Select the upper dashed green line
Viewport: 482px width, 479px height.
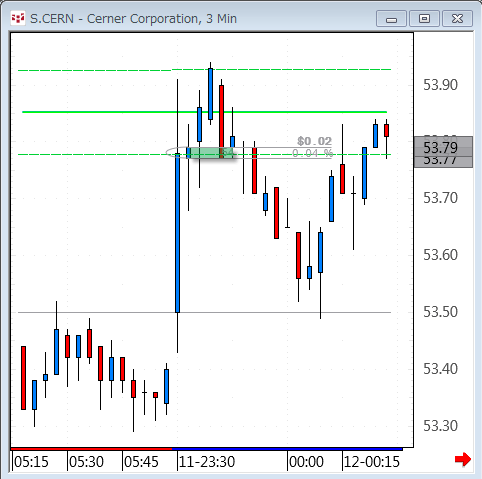click(x=204, y=70)
